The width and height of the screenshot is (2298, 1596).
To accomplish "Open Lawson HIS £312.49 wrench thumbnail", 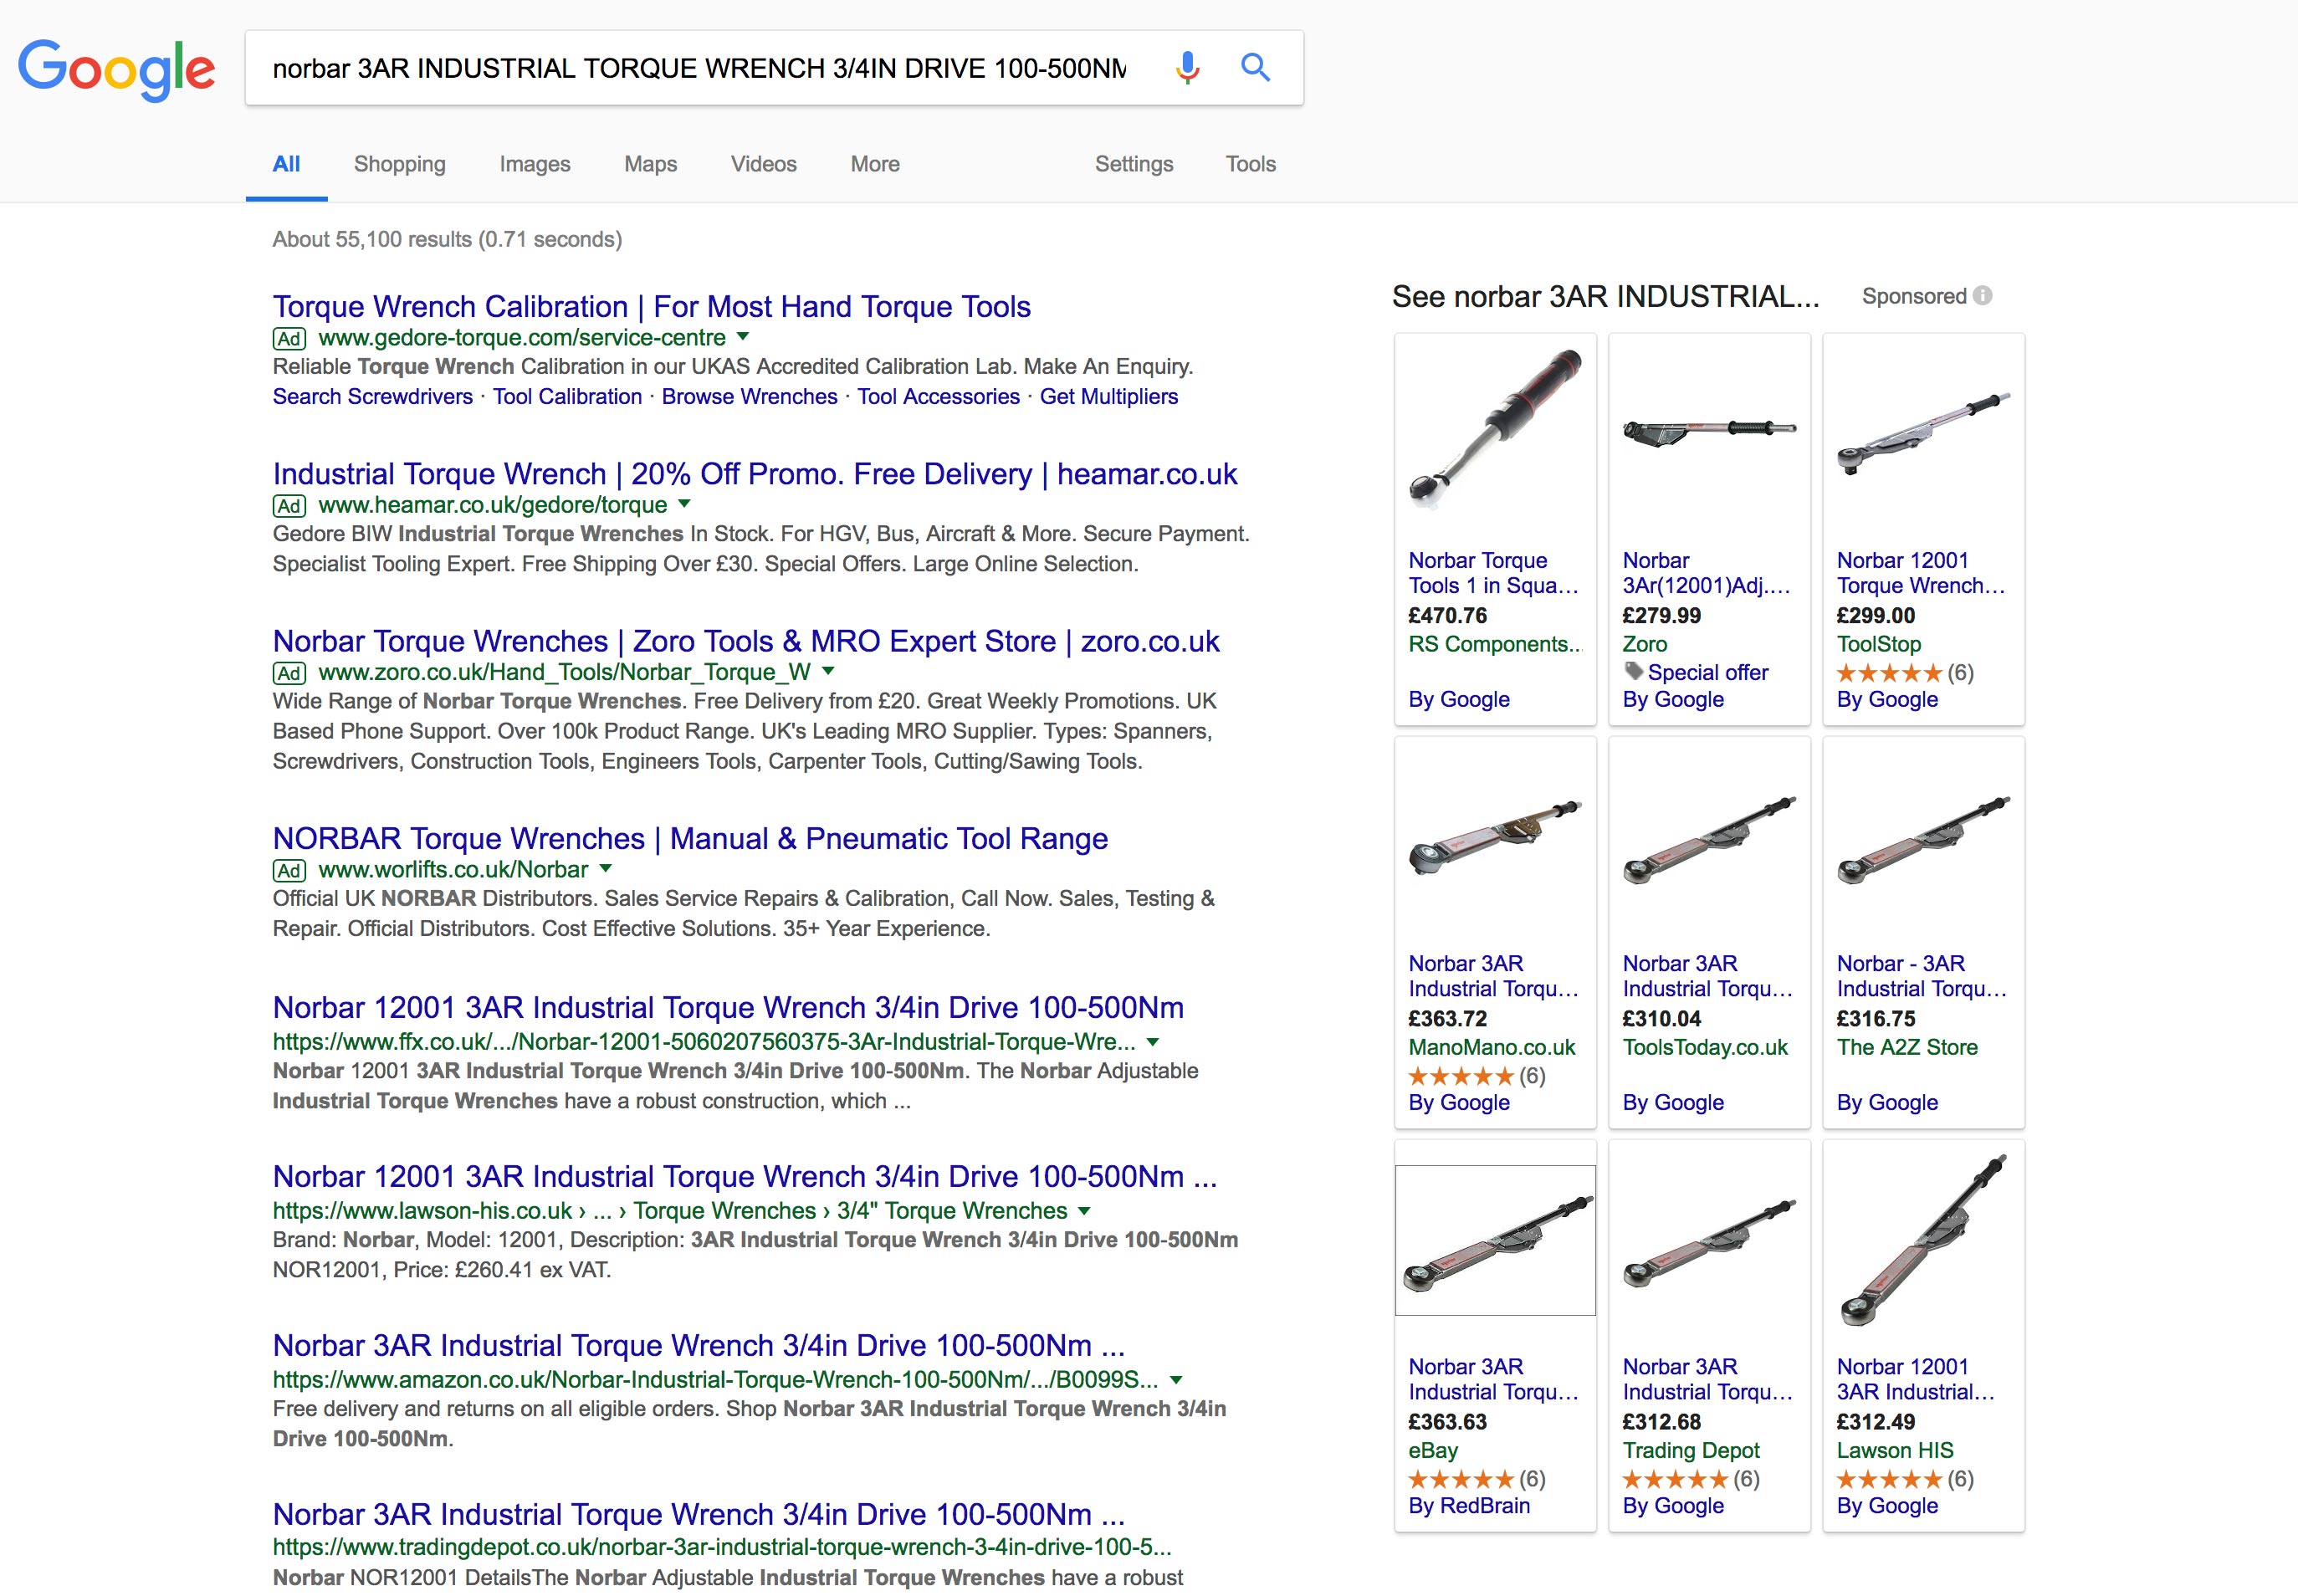I will (x=1924, y=1240).
